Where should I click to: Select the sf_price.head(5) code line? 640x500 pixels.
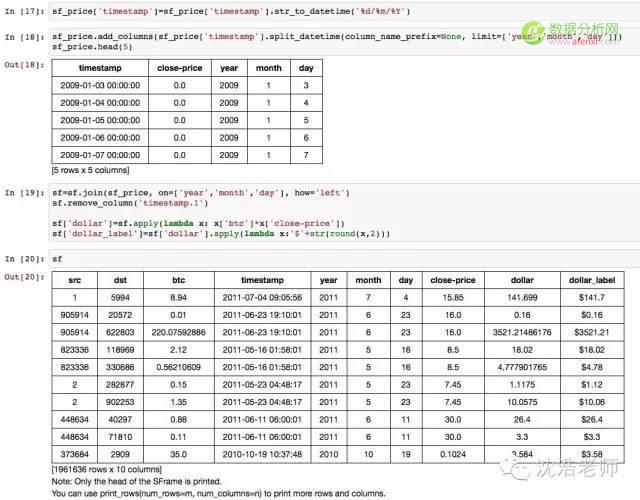(x=92, y=47)
